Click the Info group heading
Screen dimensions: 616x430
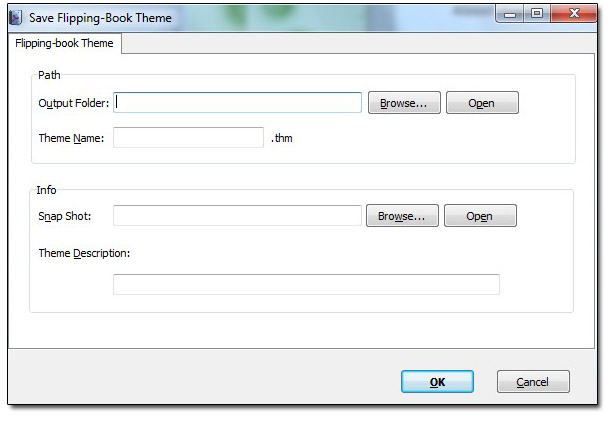[x=46, y=190]
